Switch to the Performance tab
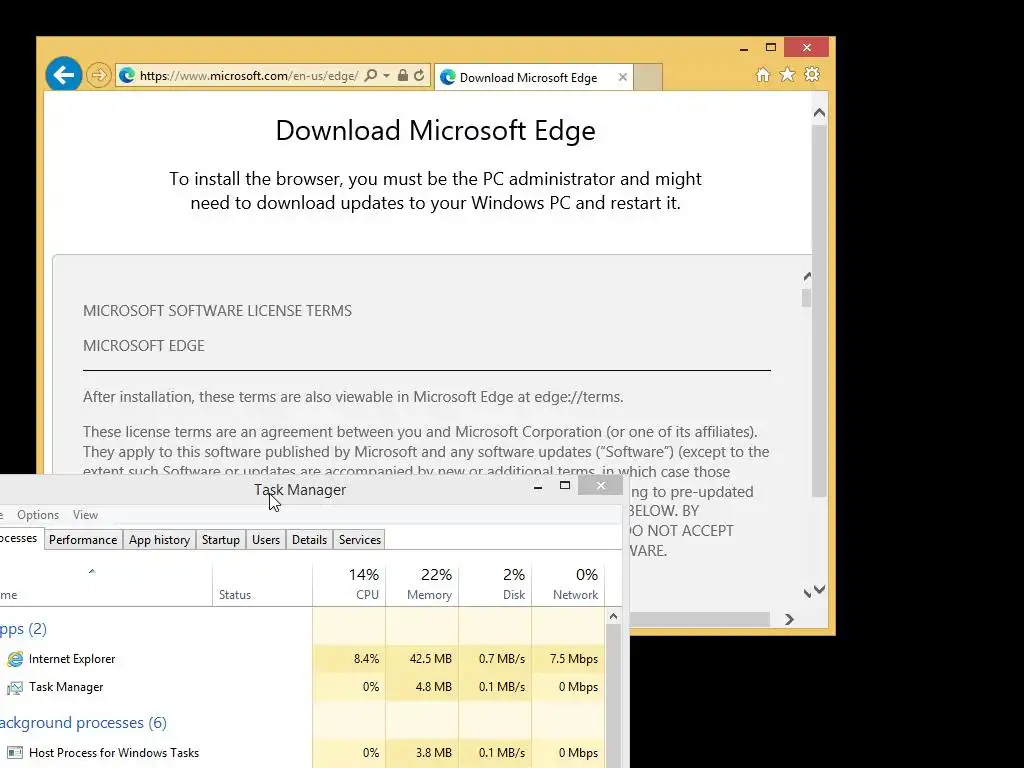Image resolution: width=1024 pixels, height=768 pixels. [83, 540]
